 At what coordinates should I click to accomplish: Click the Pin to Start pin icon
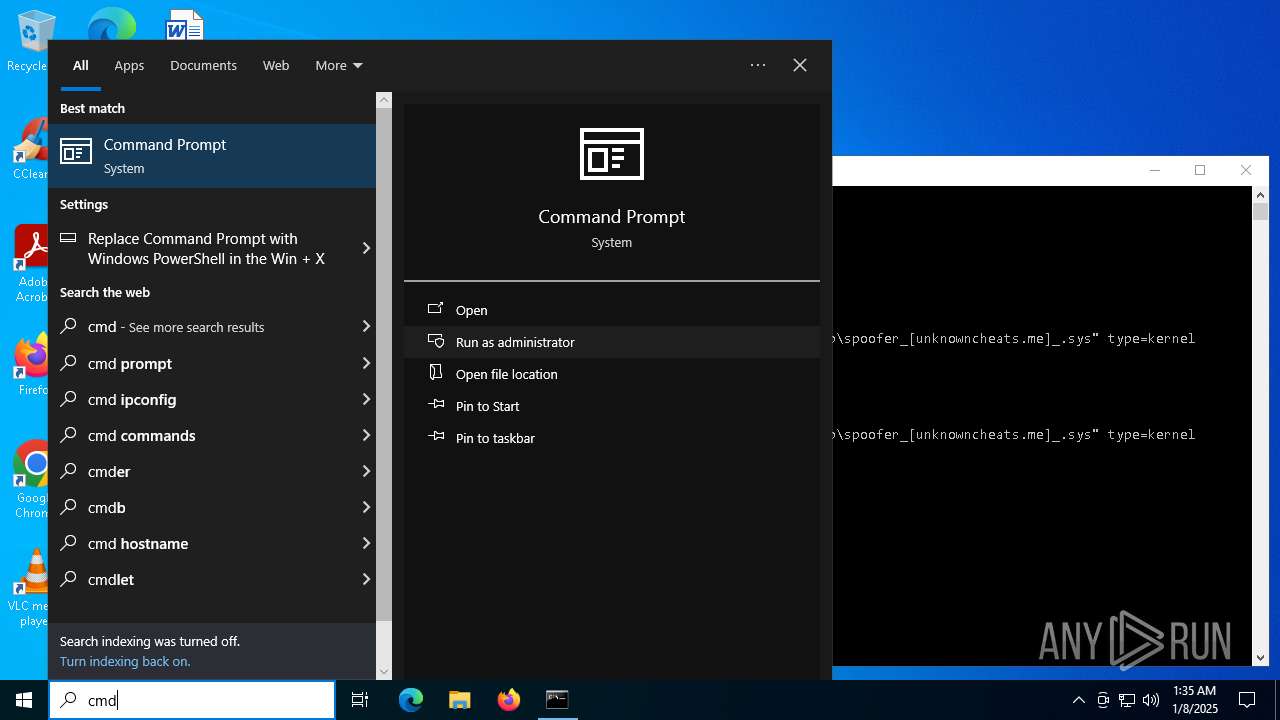(435, 406)
